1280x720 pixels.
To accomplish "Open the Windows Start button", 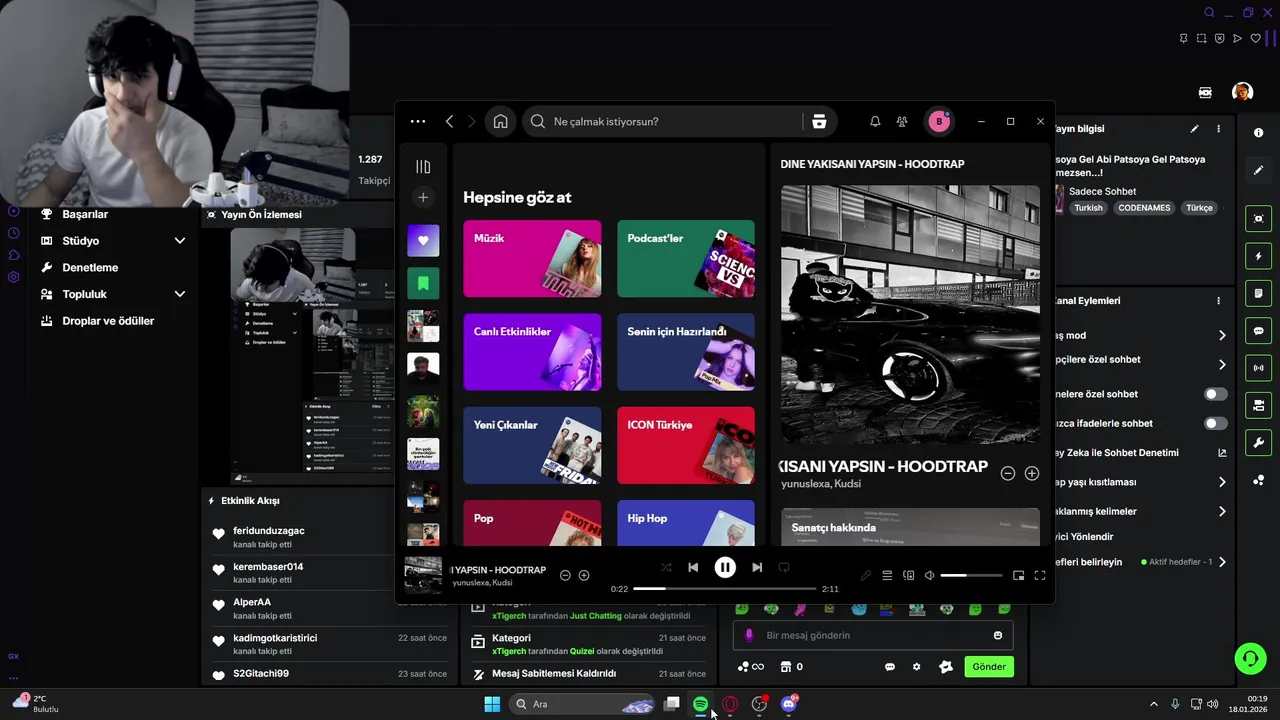I will (492, 704).
